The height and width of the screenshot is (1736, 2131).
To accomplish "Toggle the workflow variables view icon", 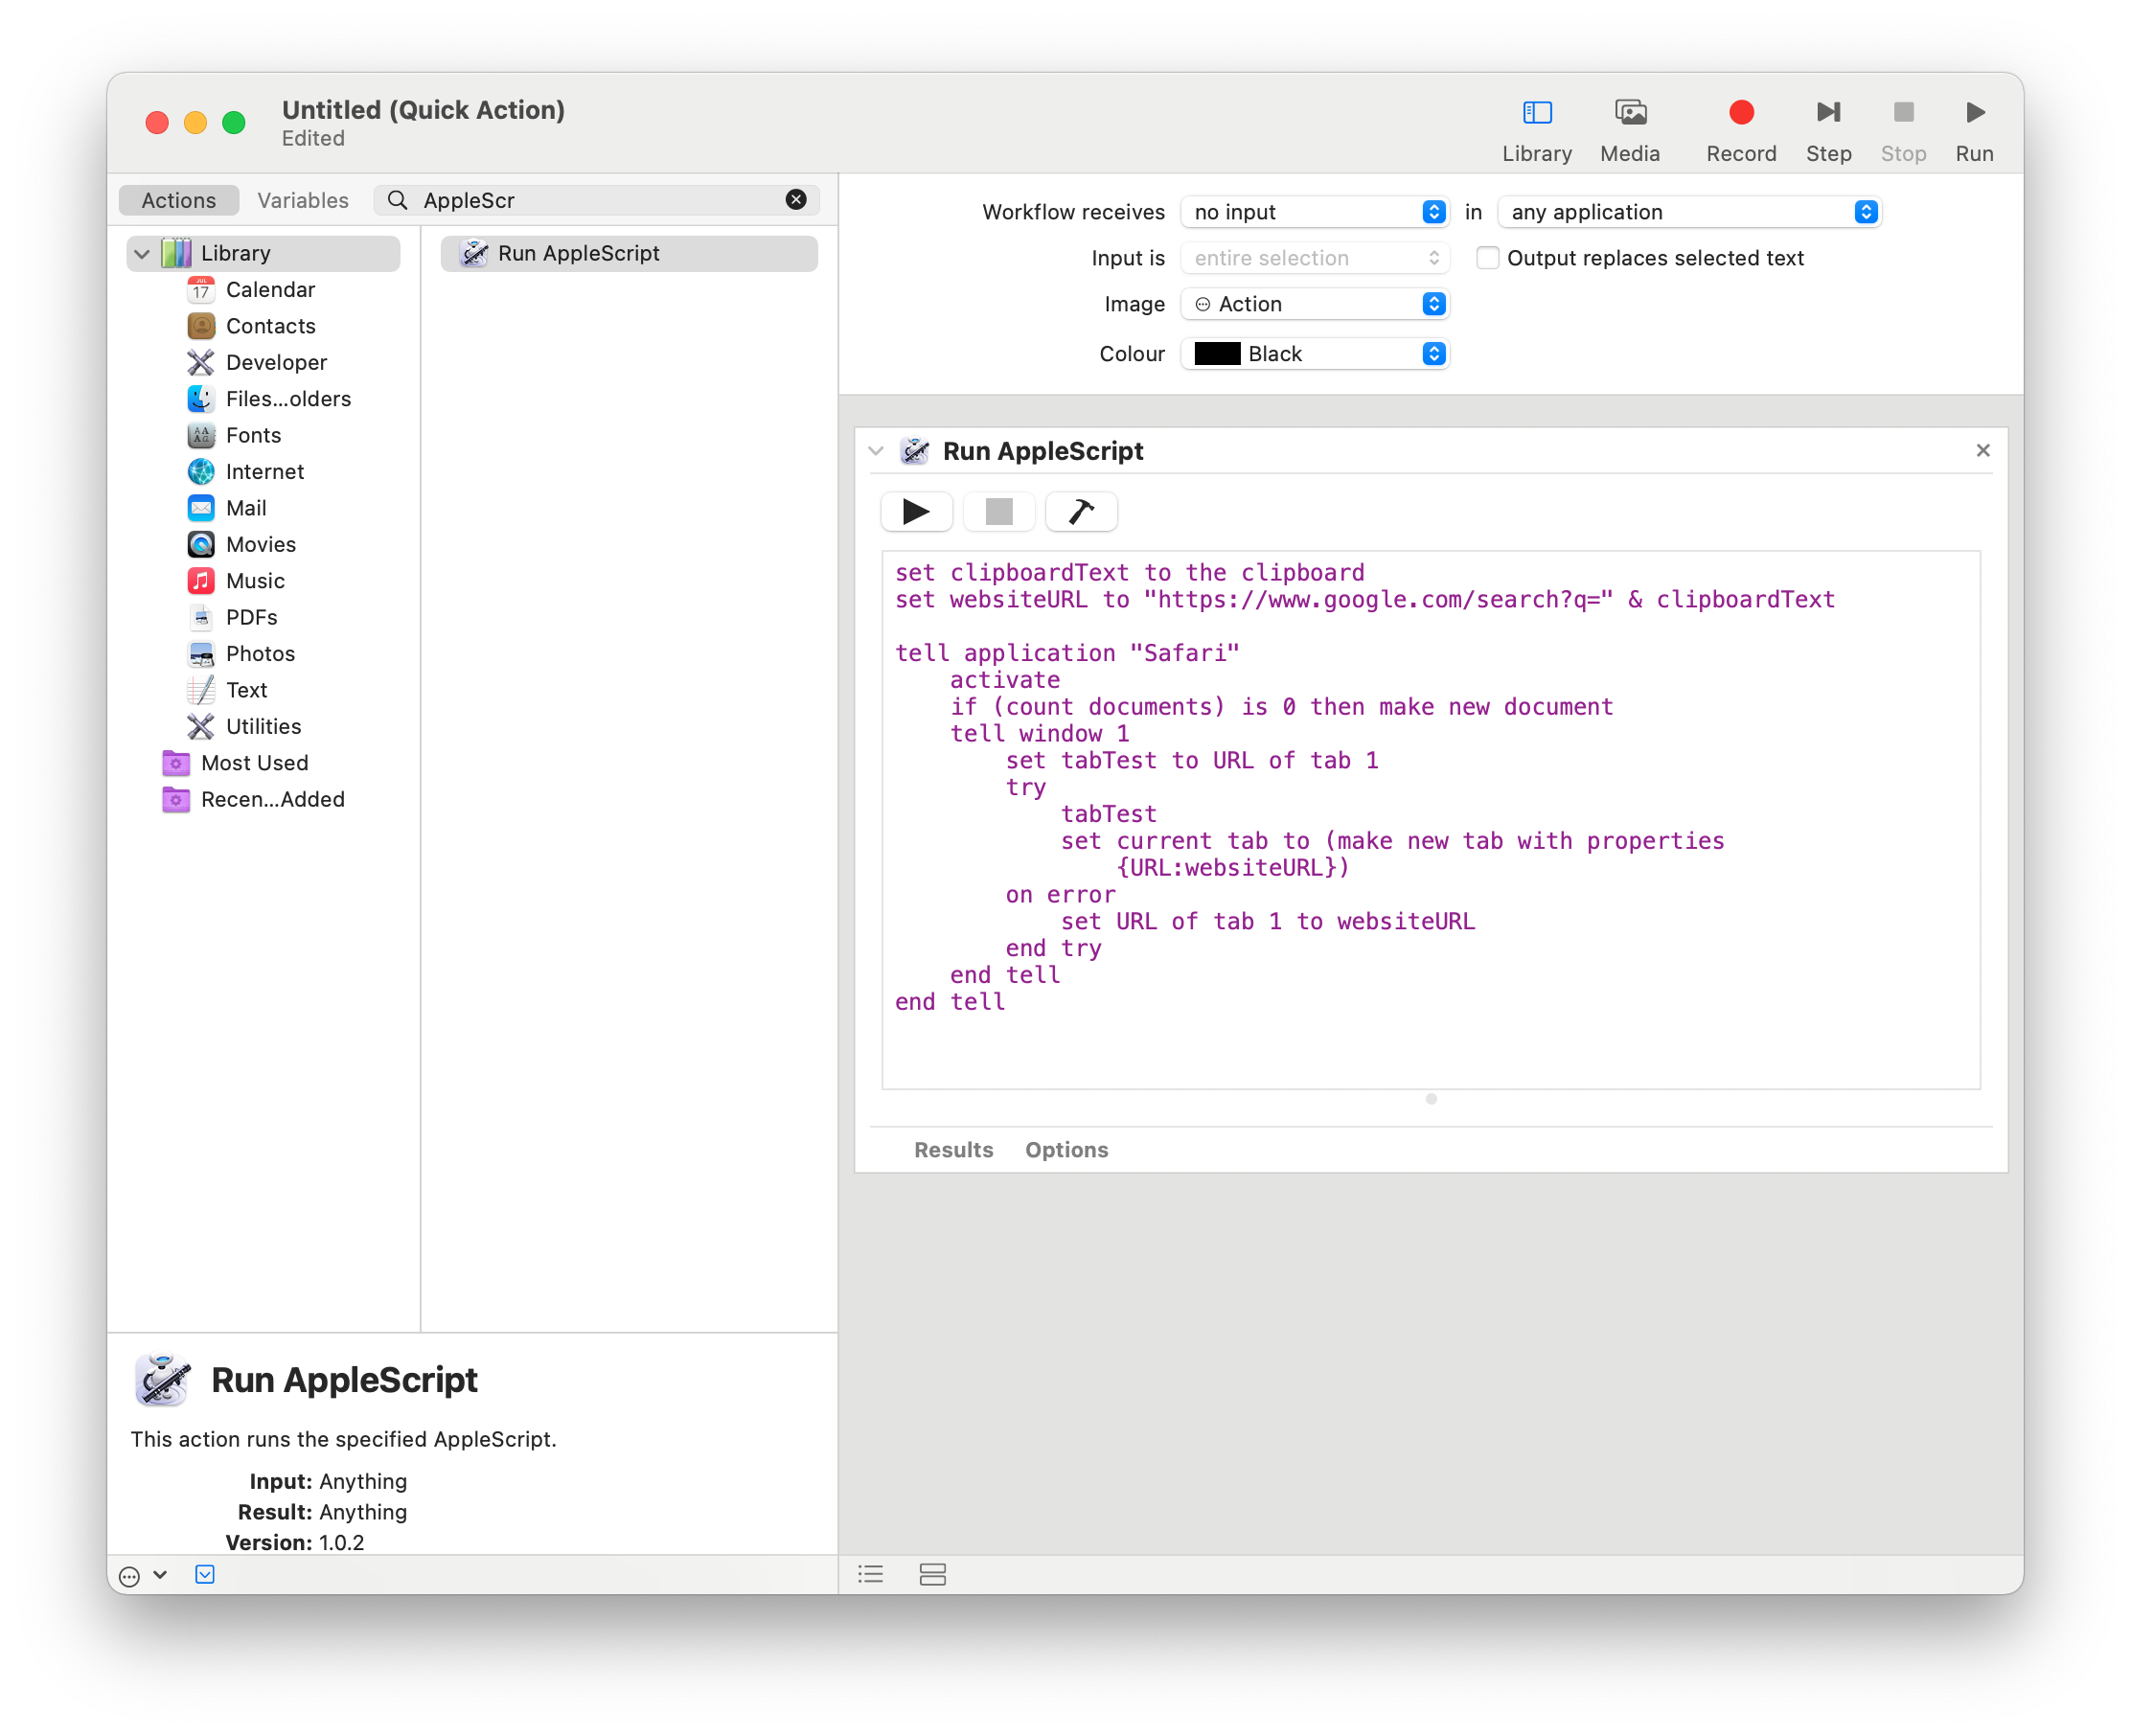I will [x=932, y=1574].
